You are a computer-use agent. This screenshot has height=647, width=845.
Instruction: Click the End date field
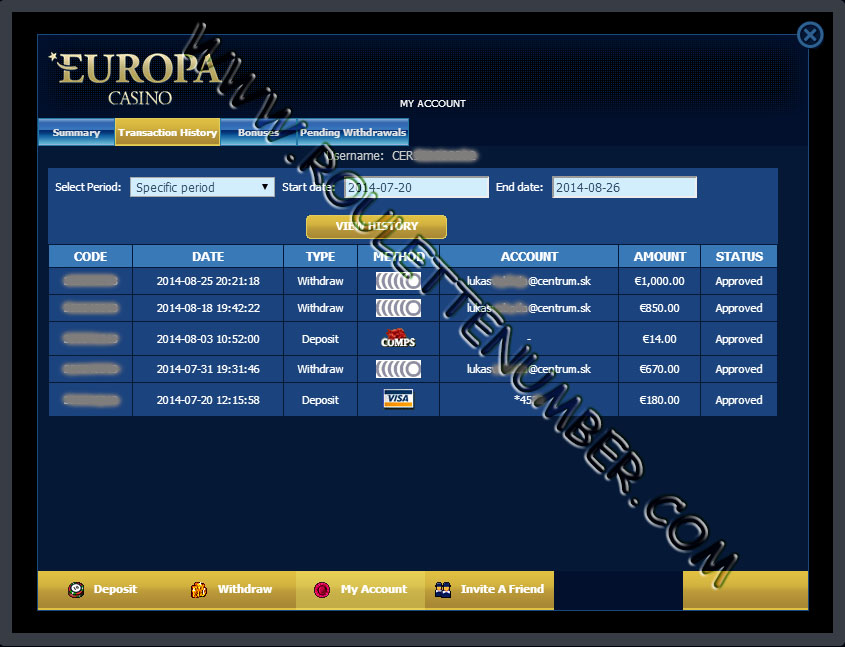click(624, 187)
